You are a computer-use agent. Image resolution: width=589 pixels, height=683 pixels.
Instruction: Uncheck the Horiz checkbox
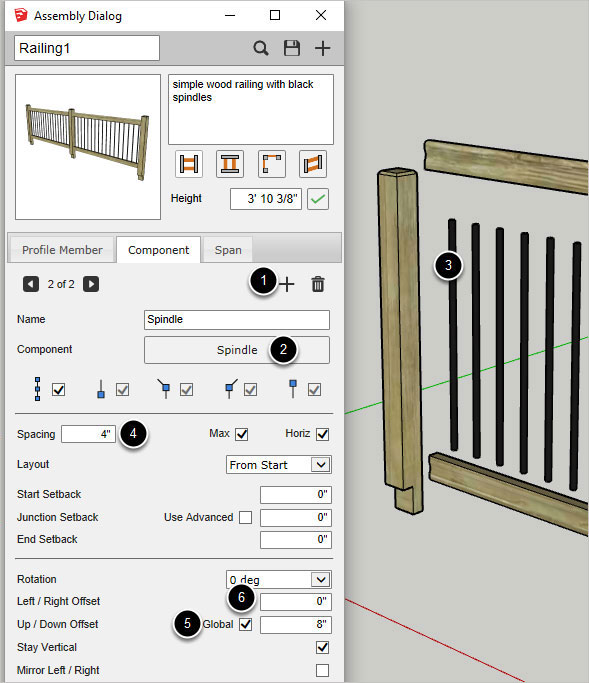(x=322, y=434)
